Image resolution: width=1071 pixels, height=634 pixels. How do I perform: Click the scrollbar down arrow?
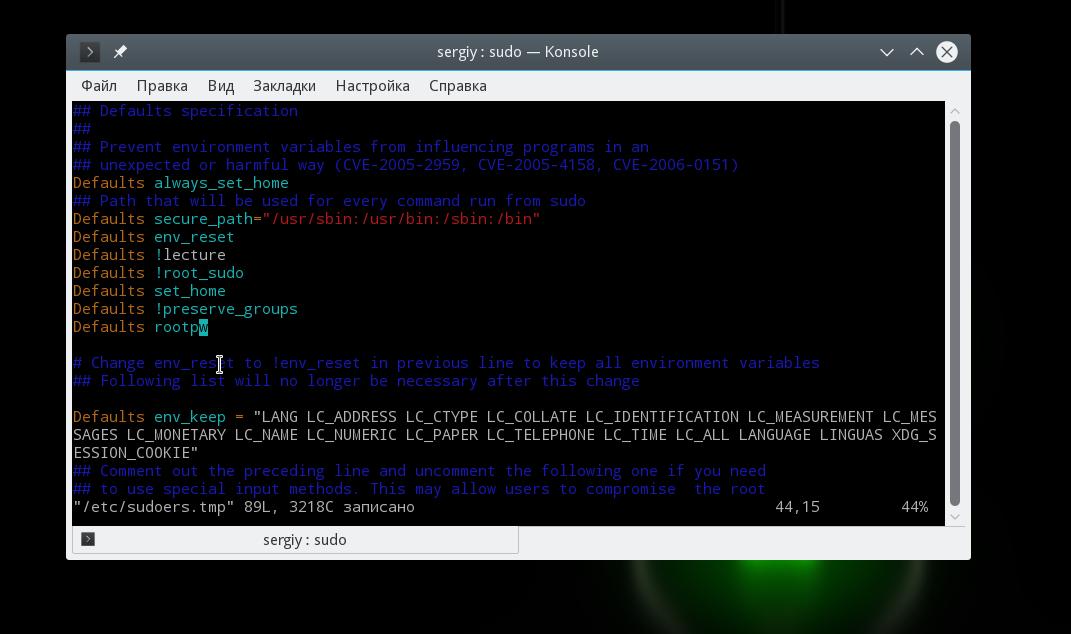tap(955, 516)
